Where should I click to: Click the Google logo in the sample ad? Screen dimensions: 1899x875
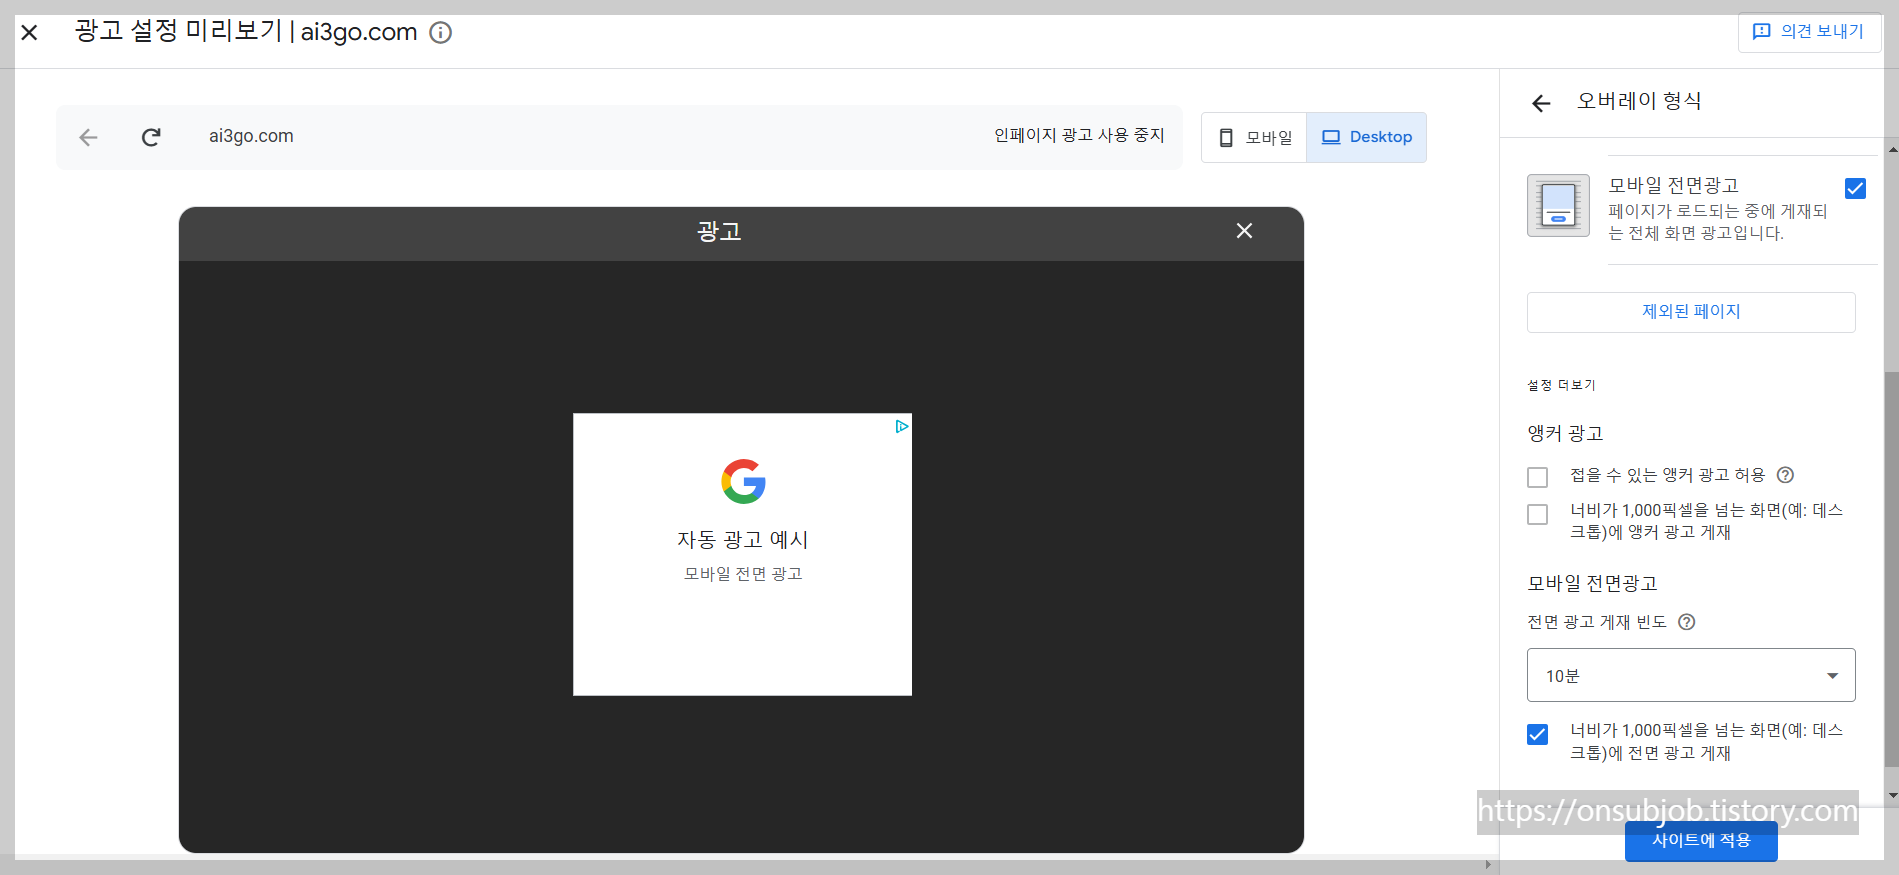(743, 481)
